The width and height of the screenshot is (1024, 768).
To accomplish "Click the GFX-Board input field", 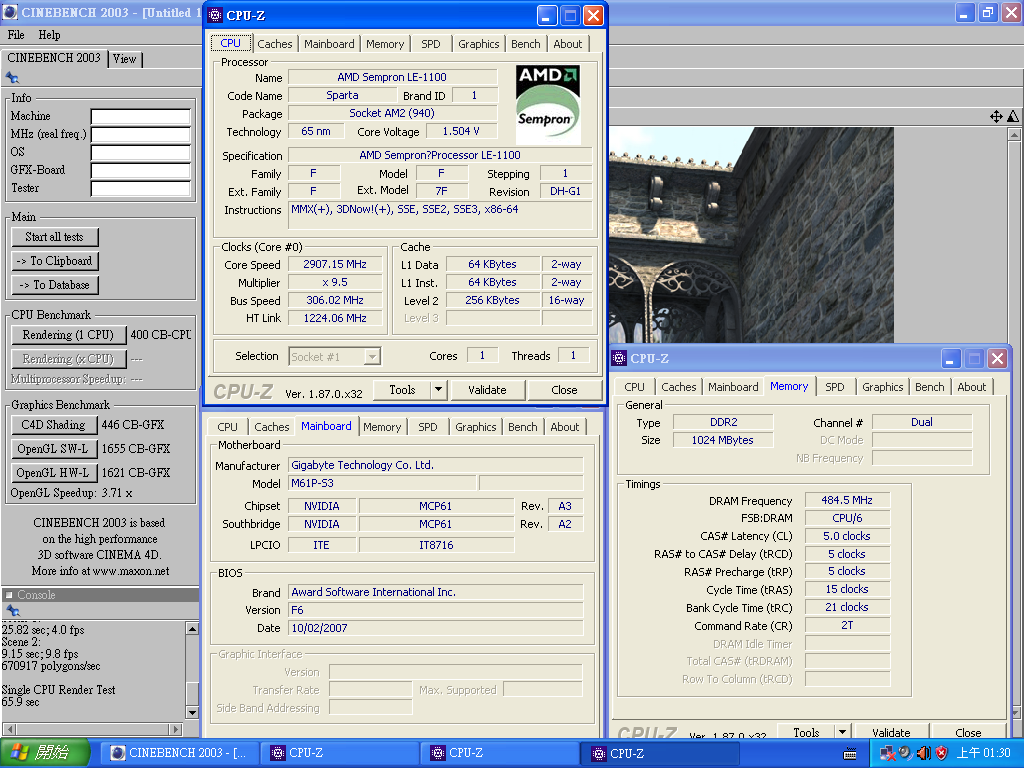I will pos(140,171).
